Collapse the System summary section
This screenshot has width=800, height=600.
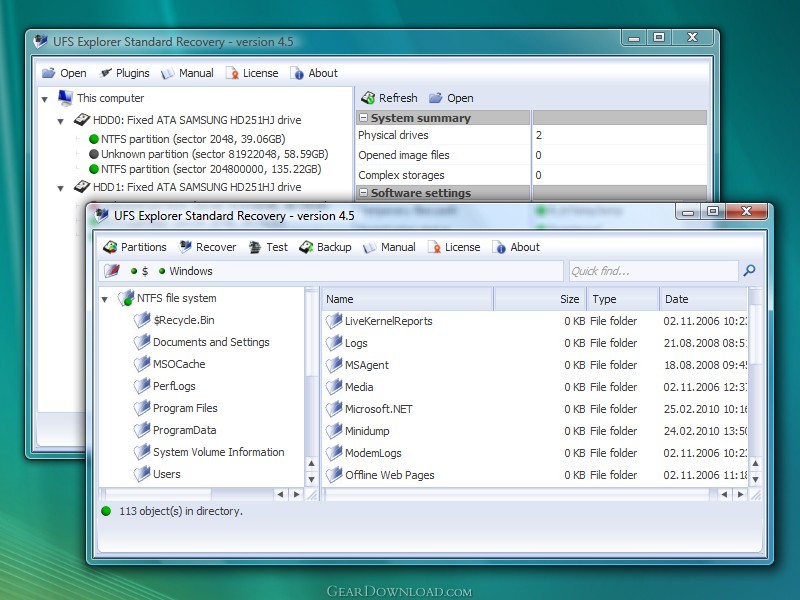(363, 118)
